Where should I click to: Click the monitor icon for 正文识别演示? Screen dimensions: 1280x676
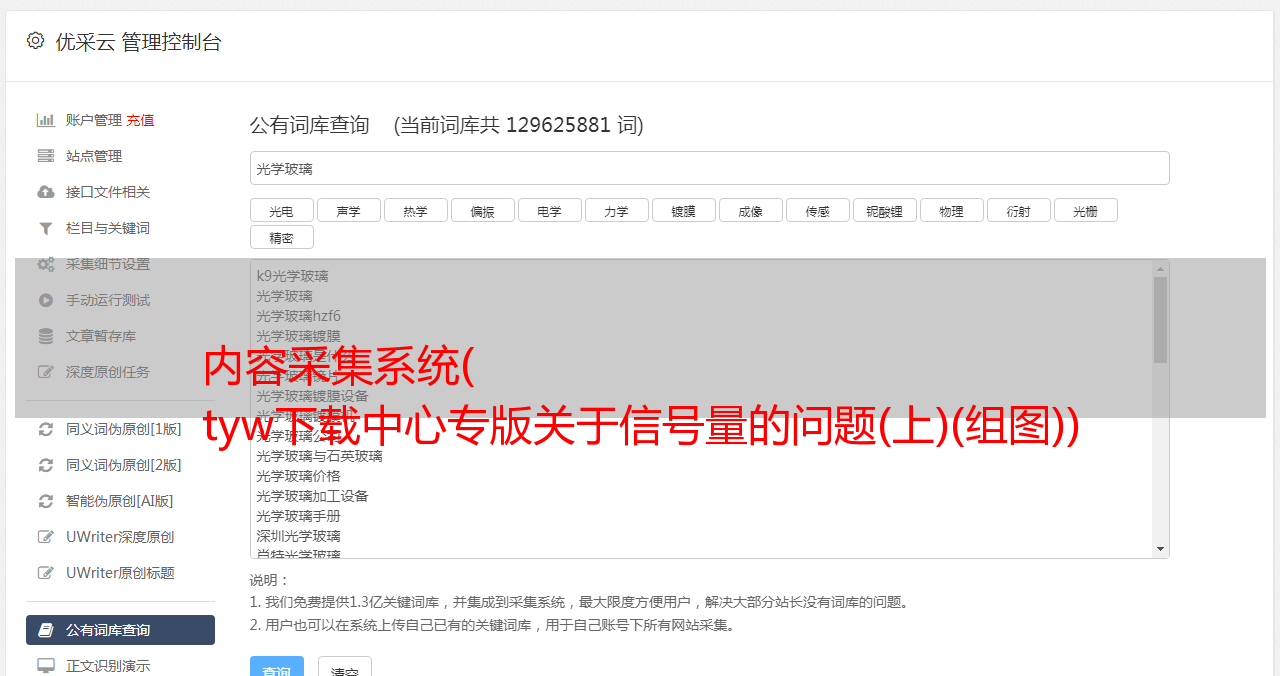[46, 665]
